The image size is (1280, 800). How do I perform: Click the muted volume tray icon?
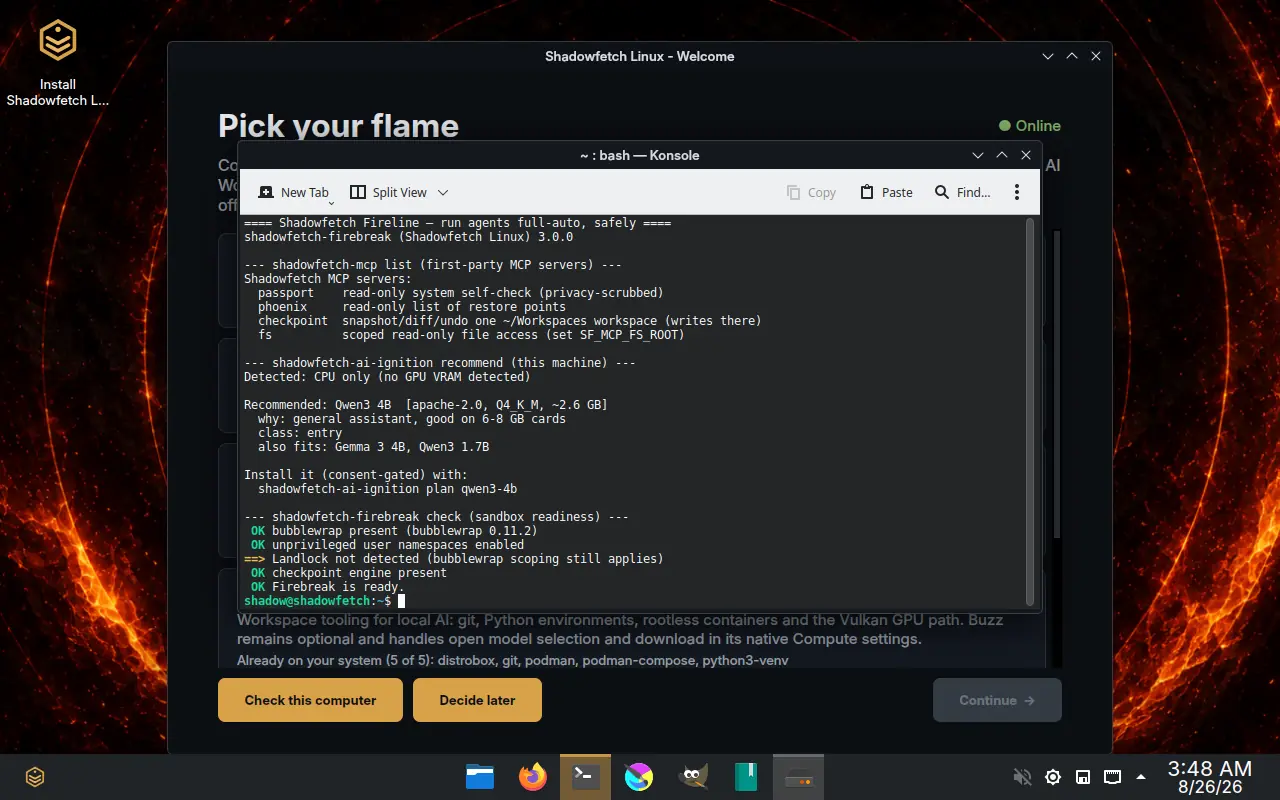tap(1022, 777)
